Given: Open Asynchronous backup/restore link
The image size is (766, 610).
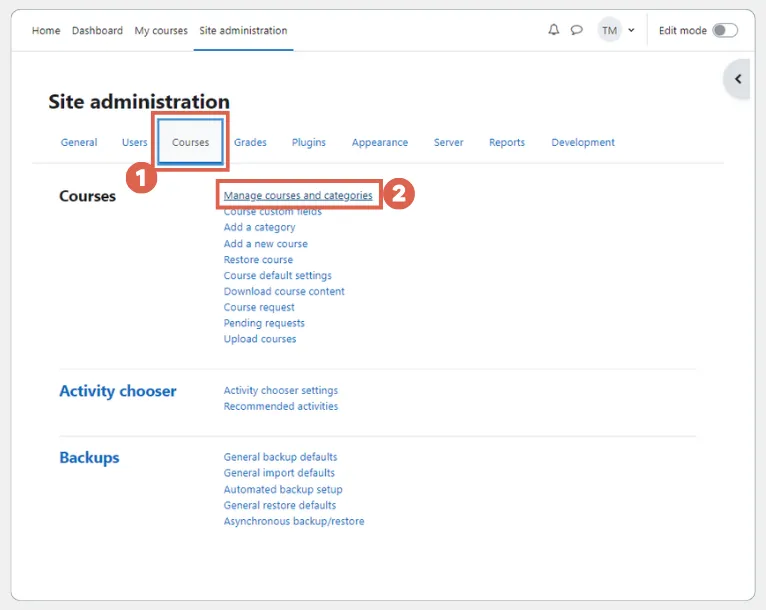Looking at the screenshot, I should (x=294, y=521).
